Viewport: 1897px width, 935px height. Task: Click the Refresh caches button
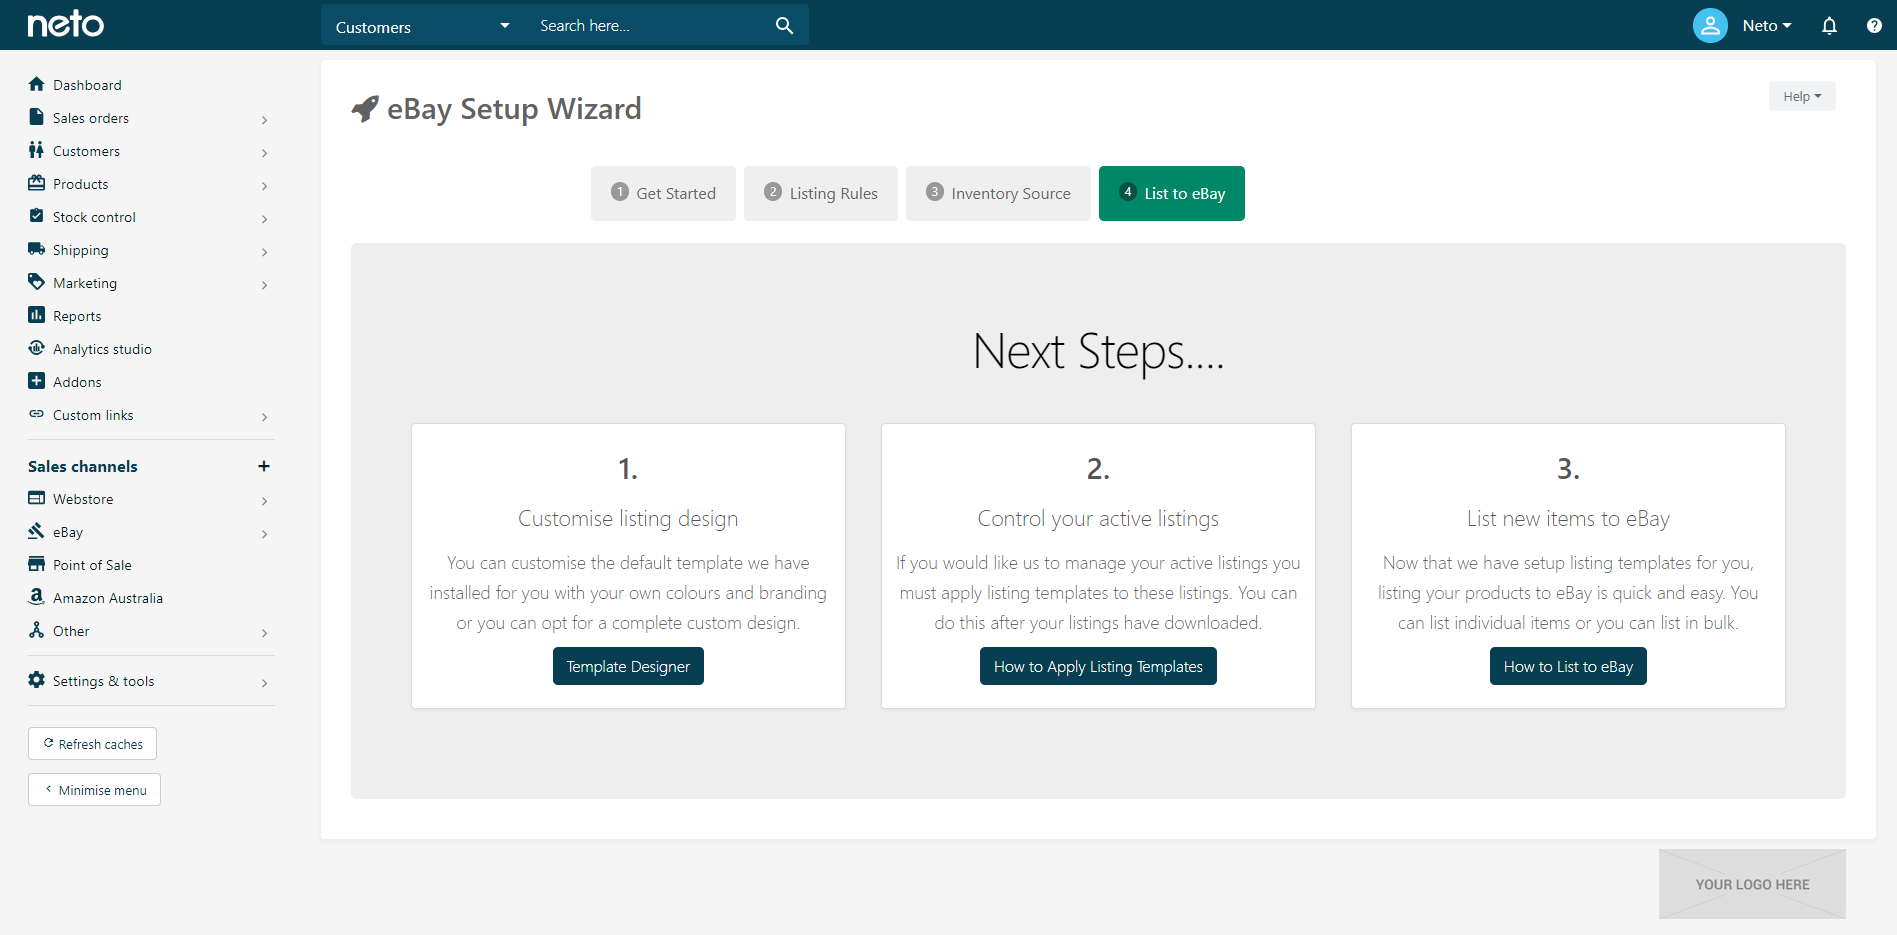92,744
